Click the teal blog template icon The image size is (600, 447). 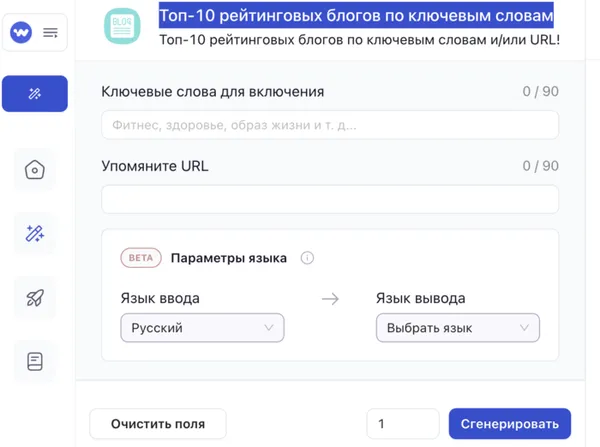tap(123, 29)
